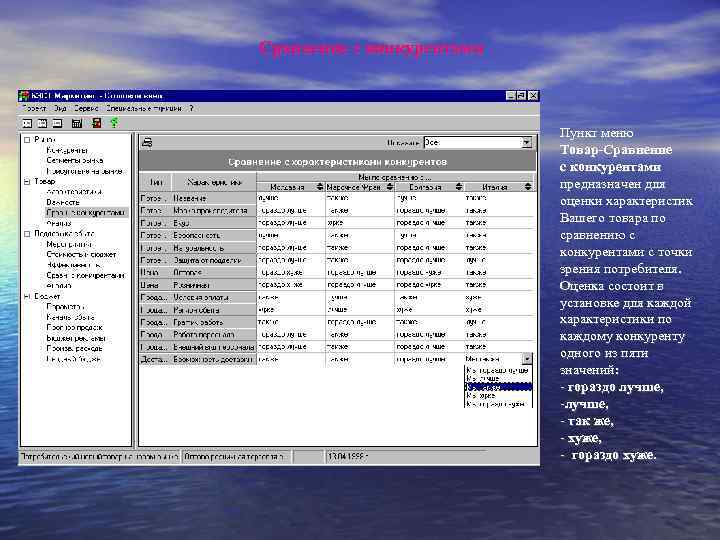Open the '?' help menu
This screenshot has height=540, width=720.
tap(191, 108)
